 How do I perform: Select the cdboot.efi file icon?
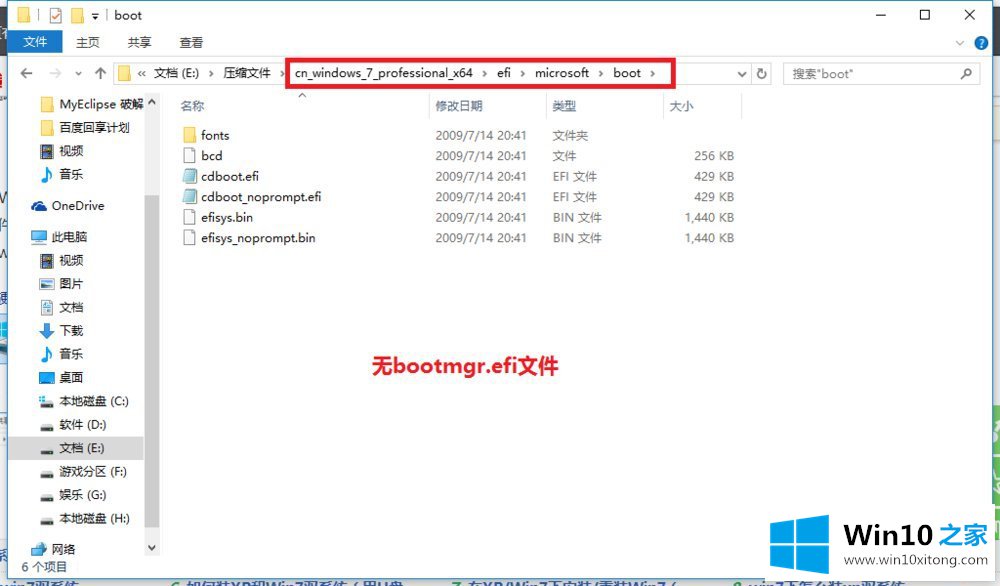tap(189, 176)
